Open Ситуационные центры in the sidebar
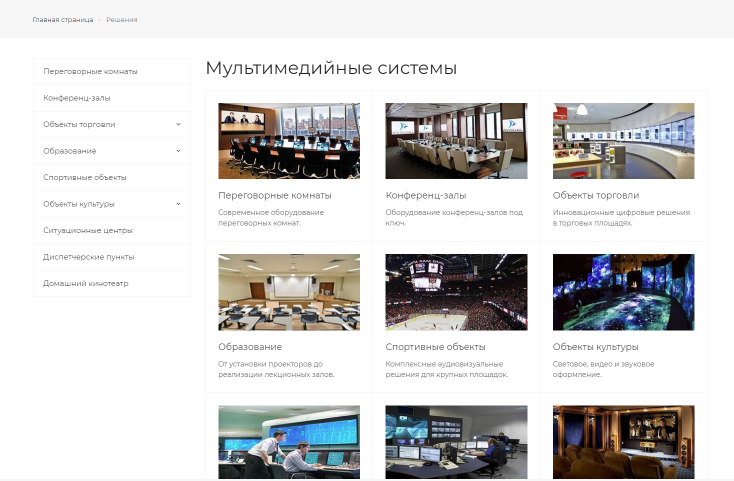The image size is (734, 481). pyautogui.click(x=112, y=230)
